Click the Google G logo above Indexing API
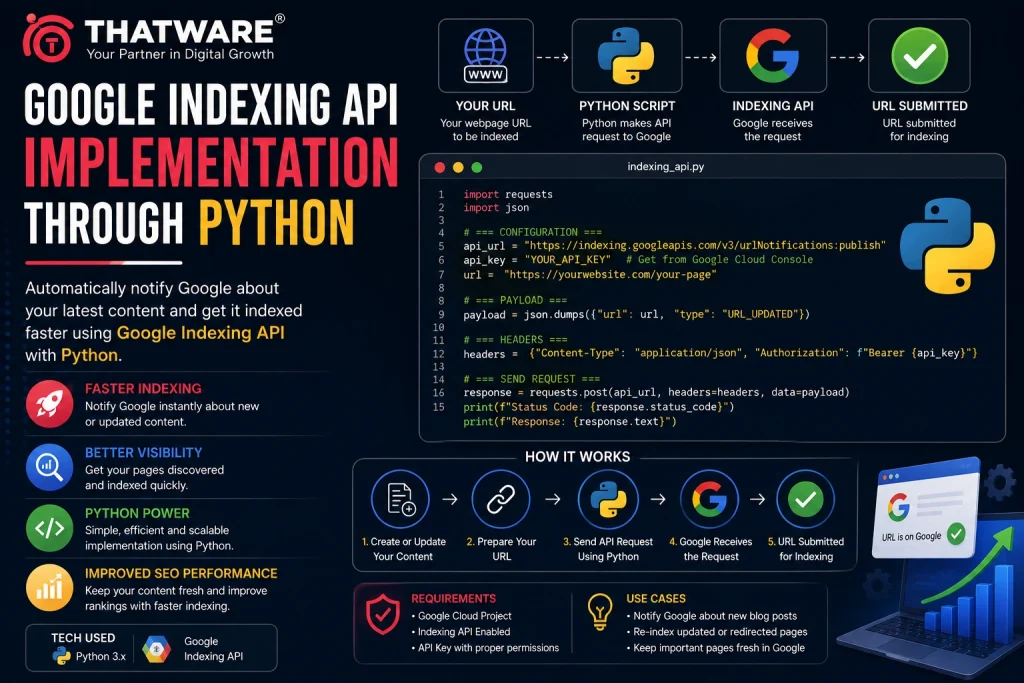Screen dimensions: 1024x683 [773, 56]
